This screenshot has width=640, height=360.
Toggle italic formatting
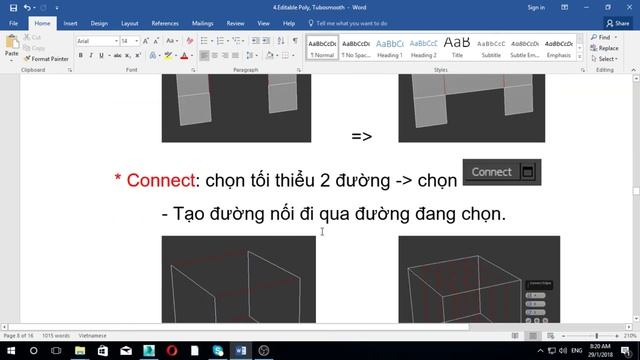(91, 55)
